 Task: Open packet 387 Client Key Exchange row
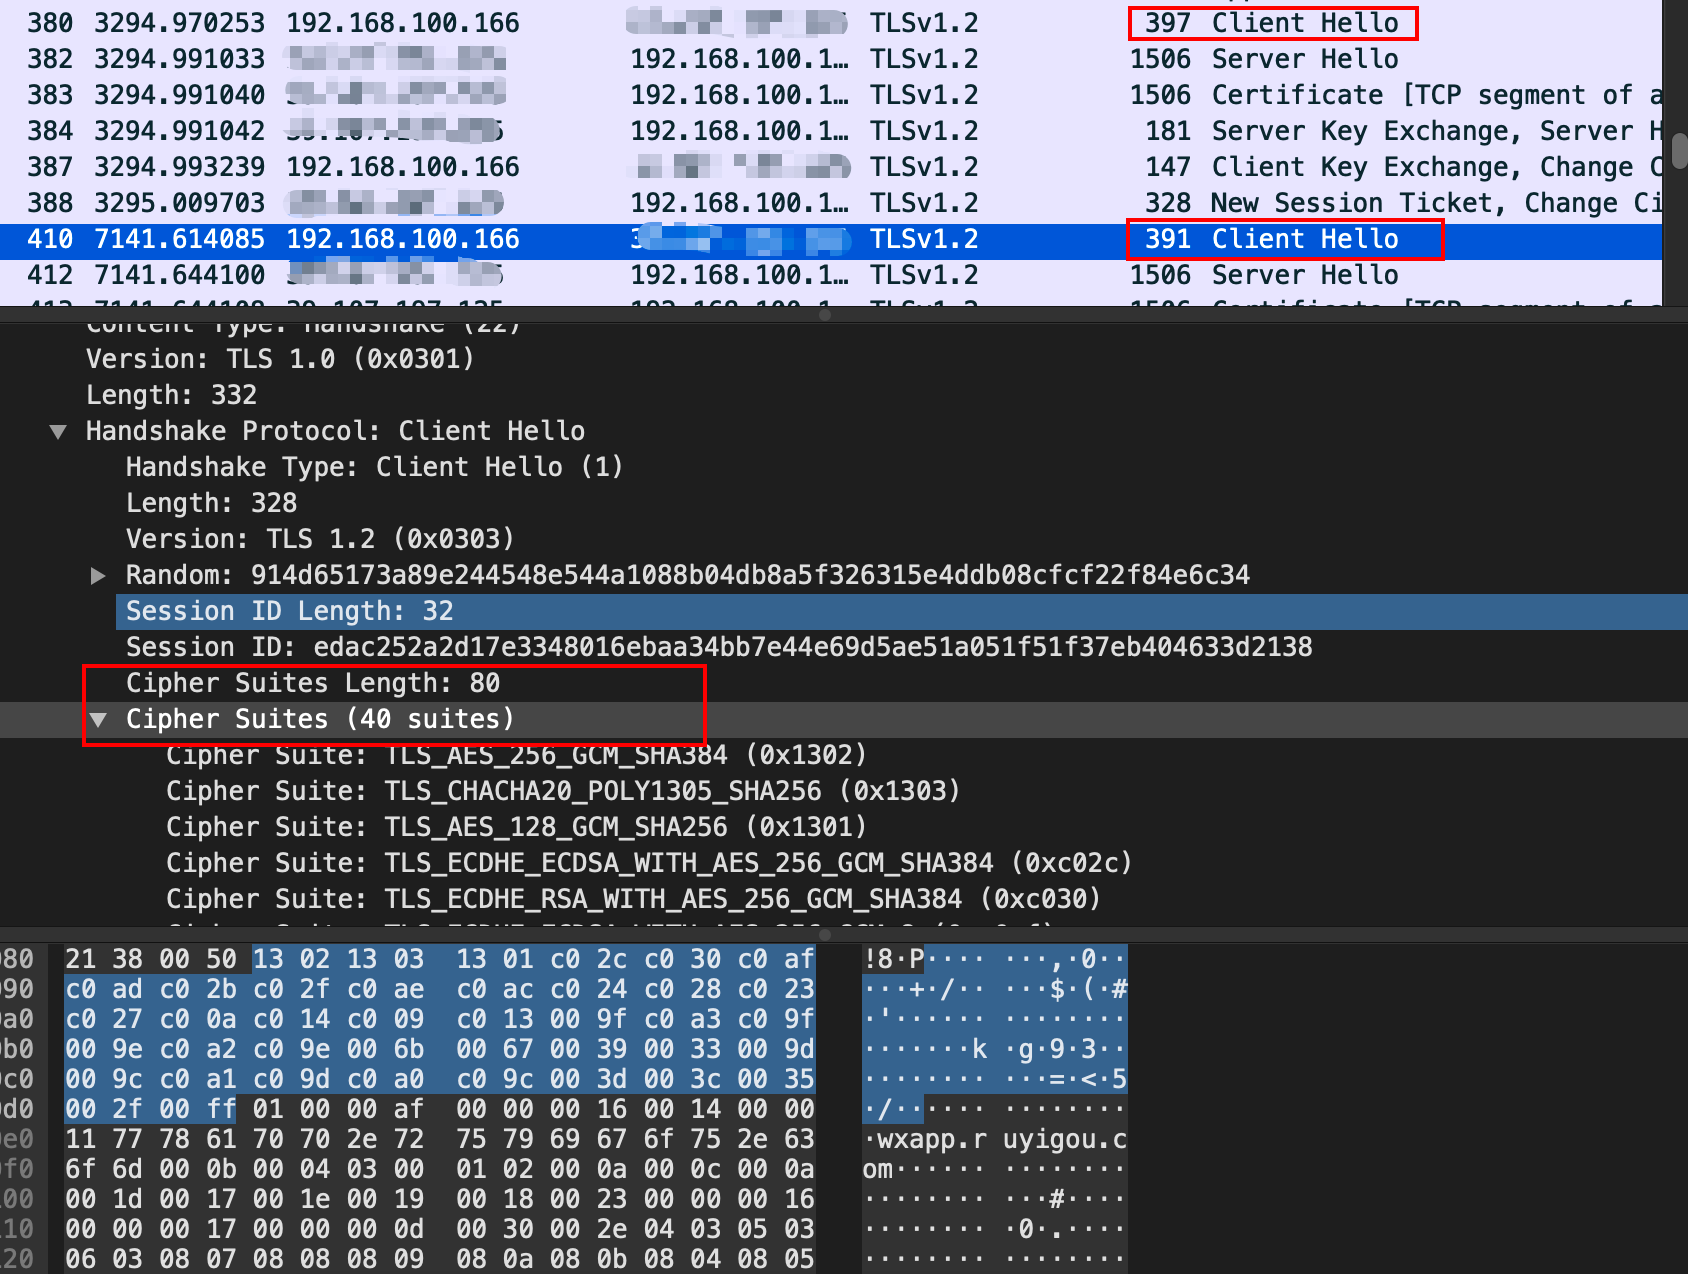700,167
